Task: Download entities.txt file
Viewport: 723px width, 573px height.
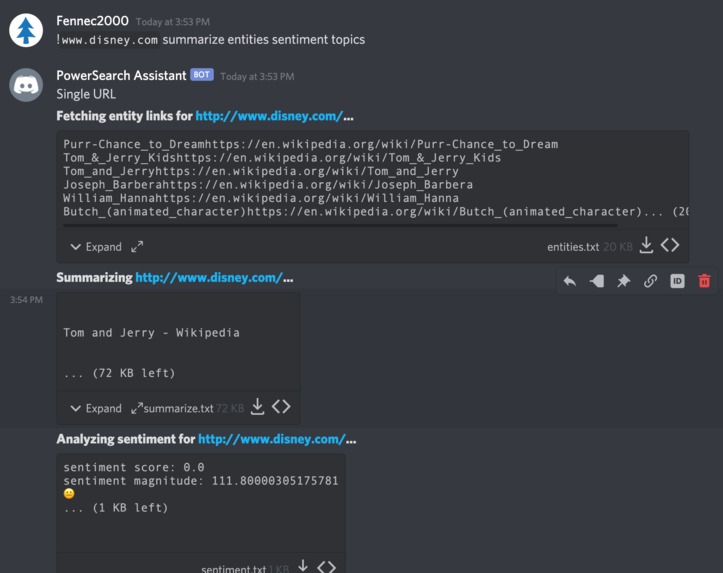Action: [x=646, y=245]
